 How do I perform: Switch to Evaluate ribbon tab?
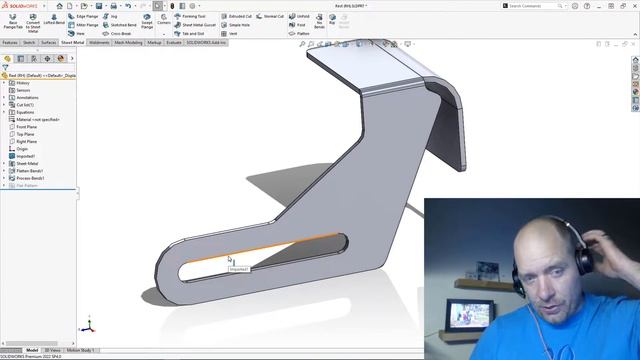[x=174, y=42]
